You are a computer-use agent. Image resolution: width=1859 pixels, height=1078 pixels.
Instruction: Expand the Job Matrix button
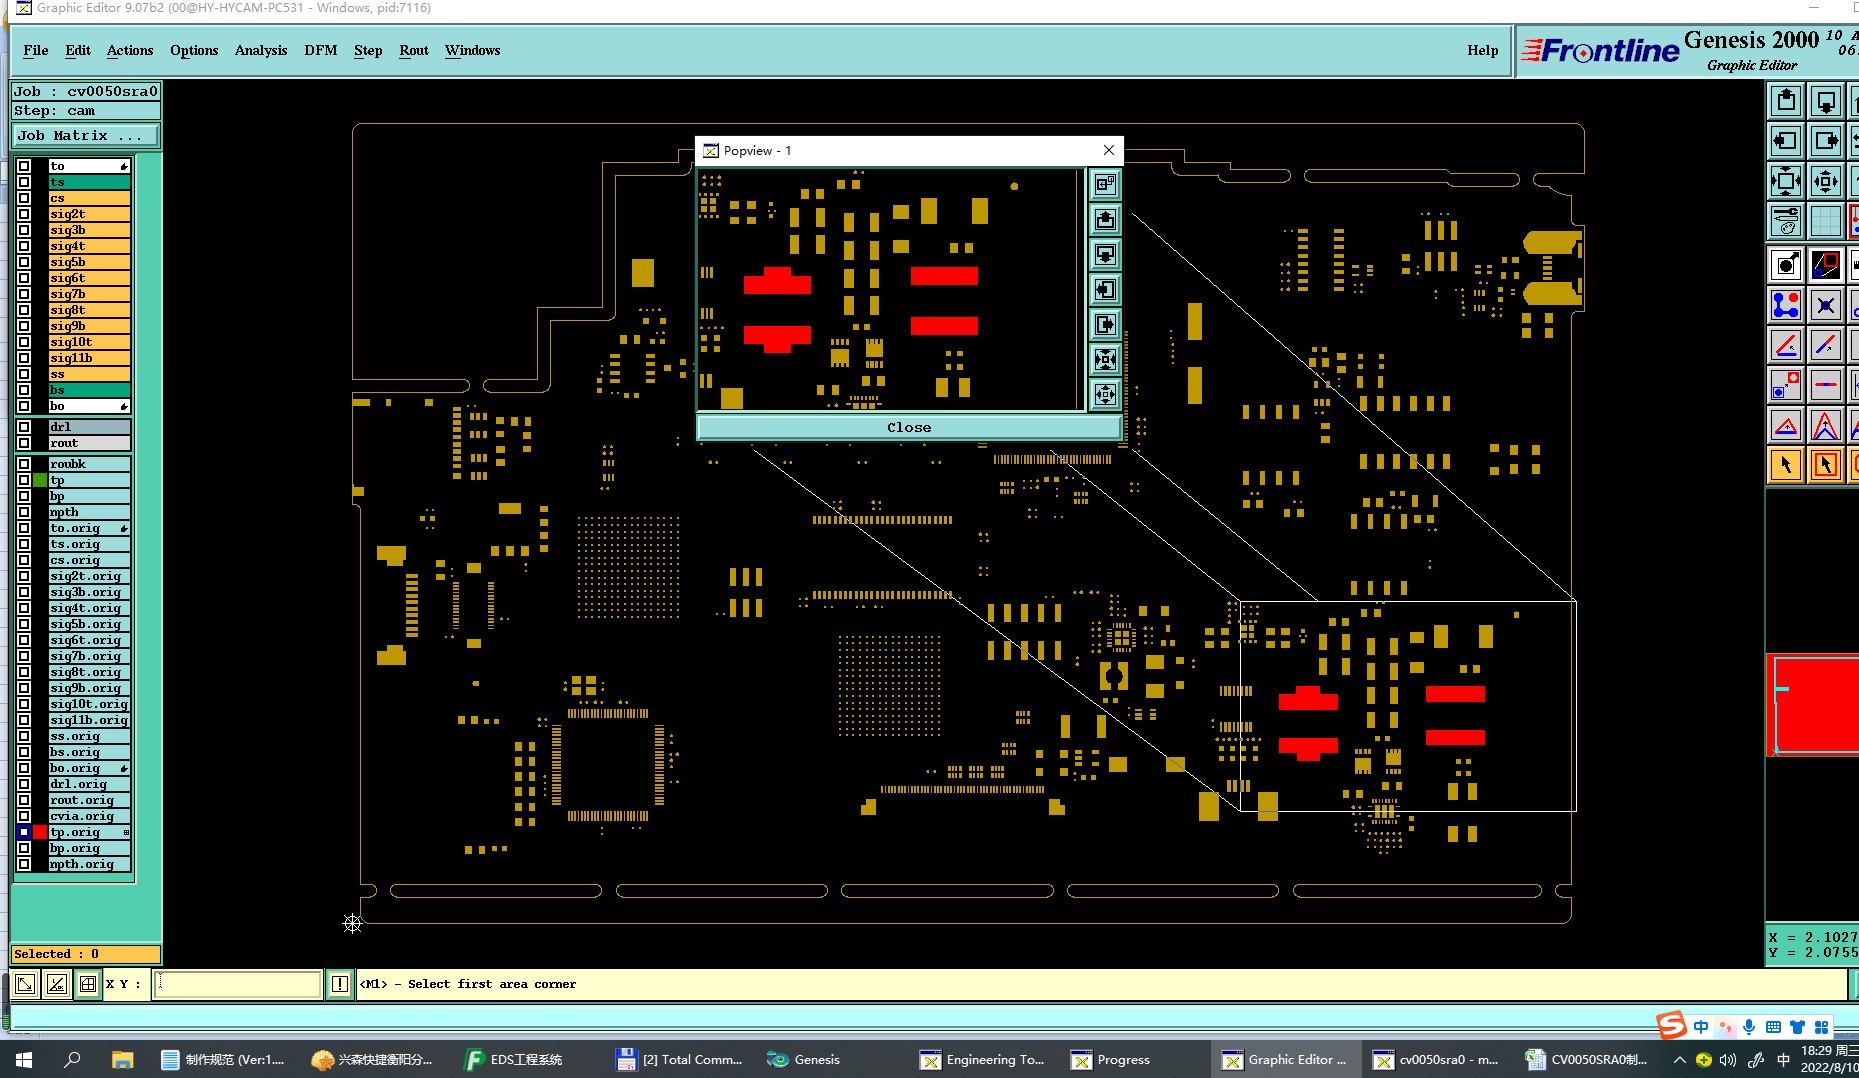coord(85,135)
